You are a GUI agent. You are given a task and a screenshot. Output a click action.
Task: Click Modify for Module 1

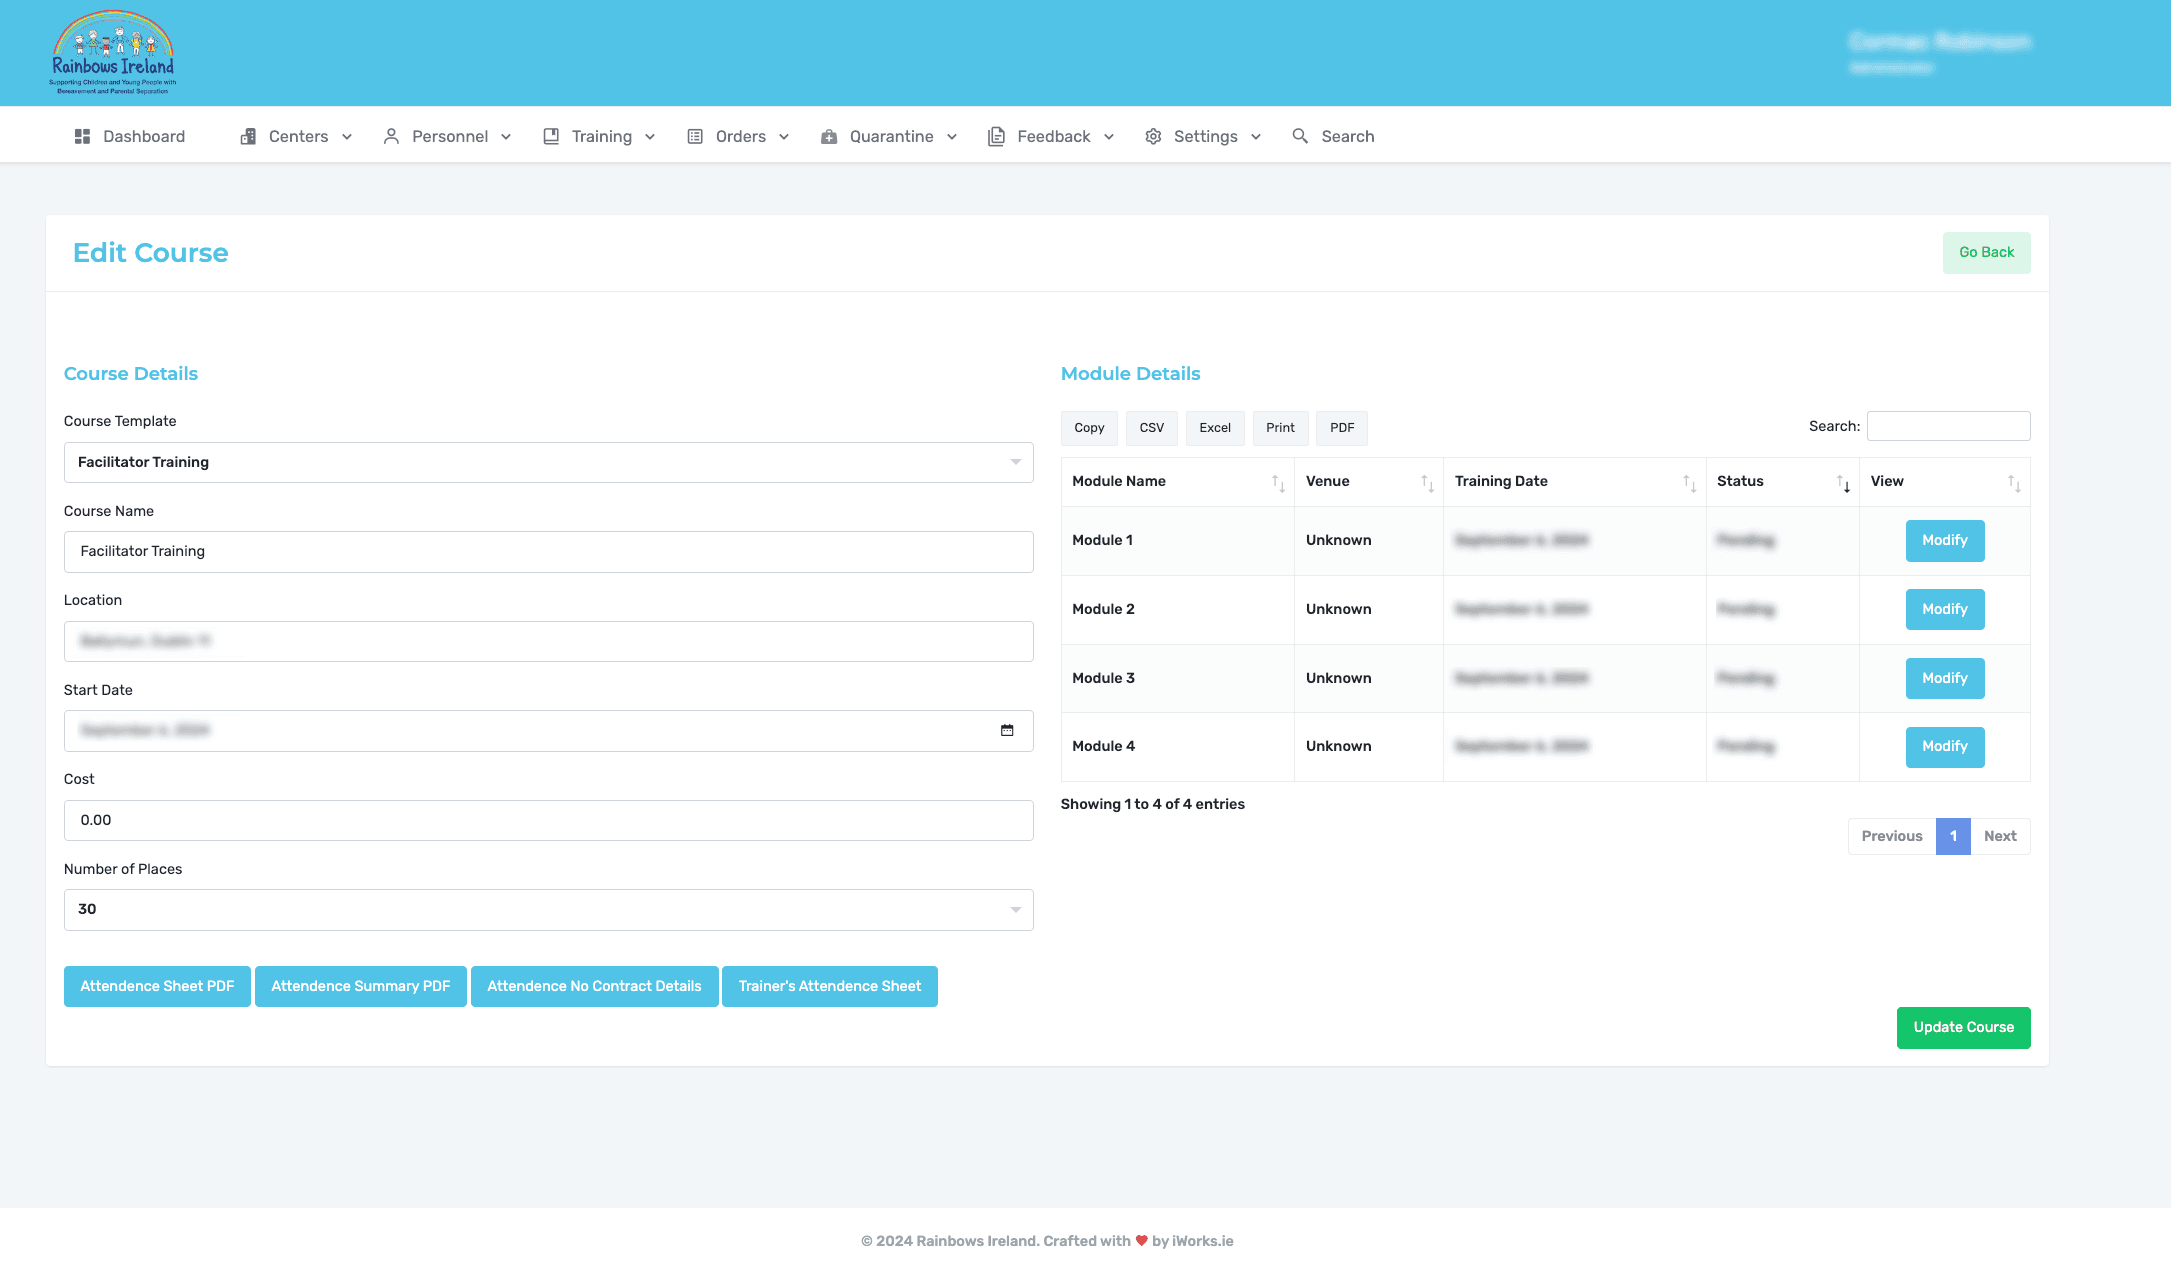click(x=1945, y=540)
